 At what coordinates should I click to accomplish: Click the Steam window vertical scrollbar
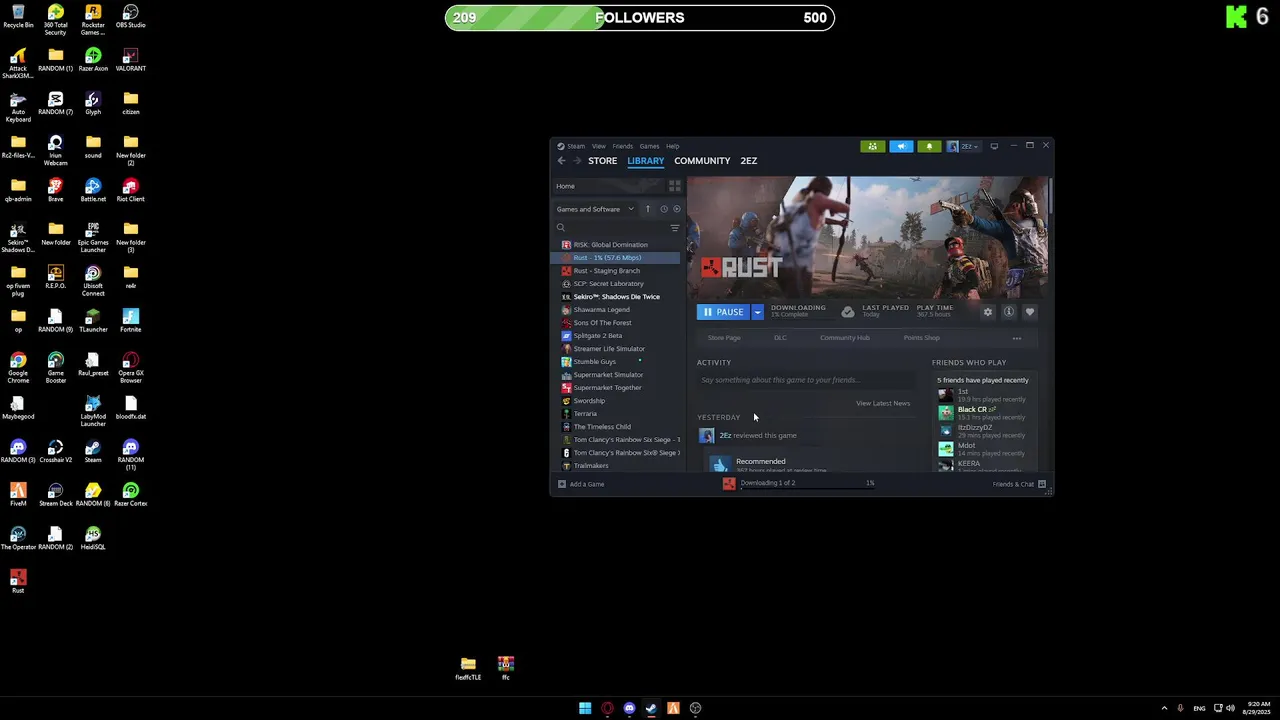1051,196
